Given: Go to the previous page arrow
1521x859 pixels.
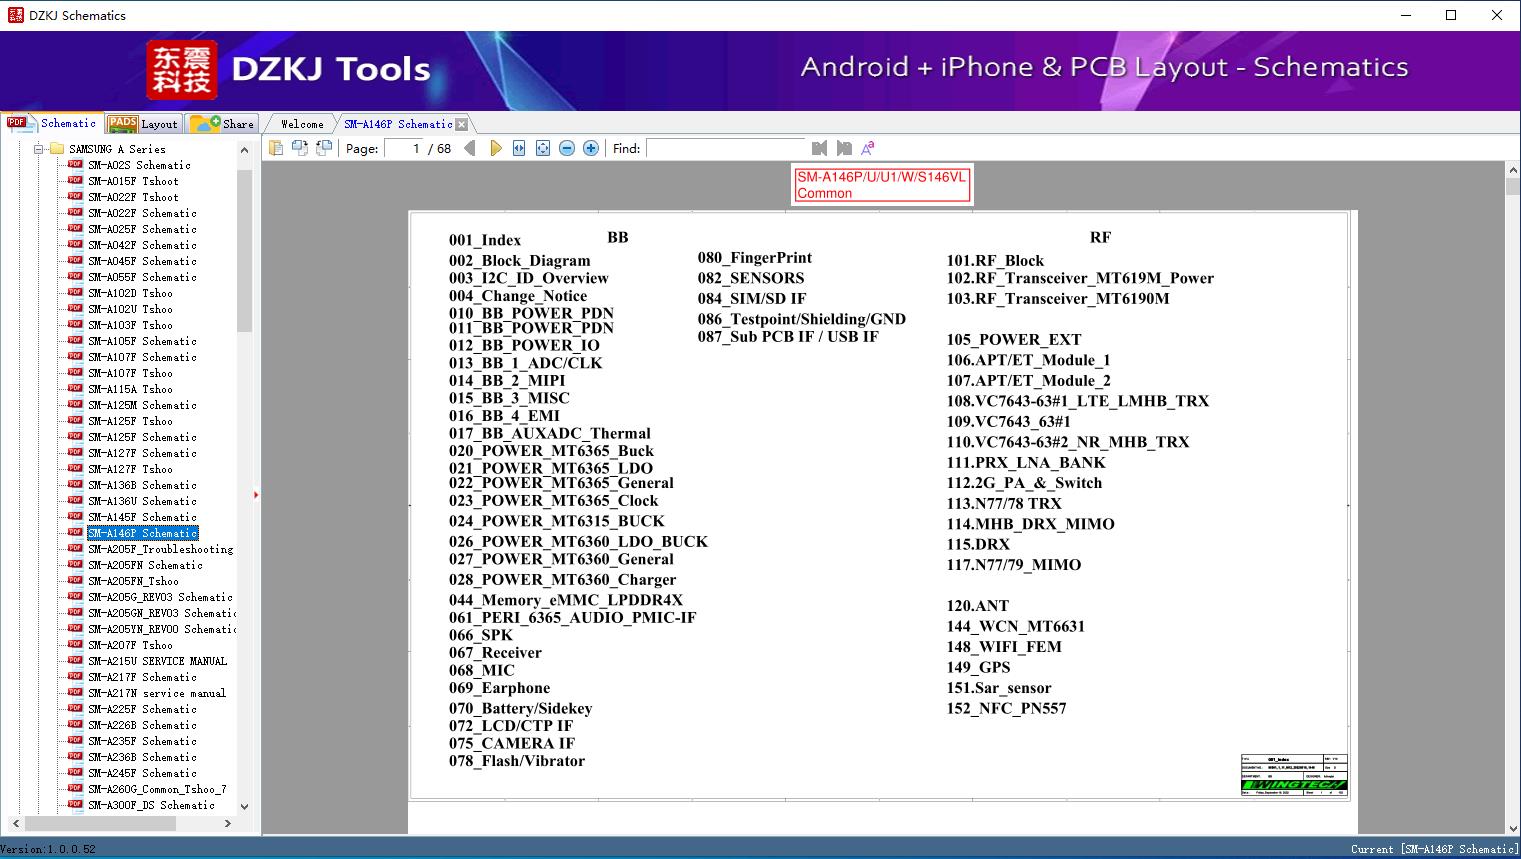Looking at the screenshot, I should point(470,148).
